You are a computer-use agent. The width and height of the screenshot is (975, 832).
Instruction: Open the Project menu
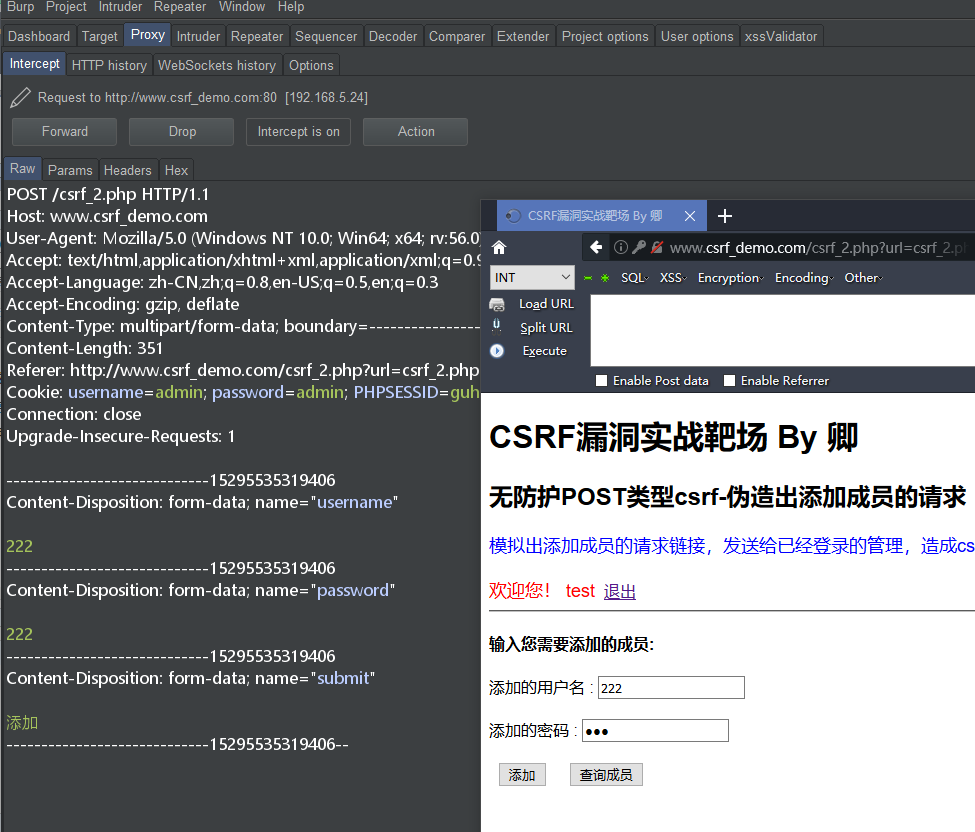pyautogui.click(x=66, y=7)
